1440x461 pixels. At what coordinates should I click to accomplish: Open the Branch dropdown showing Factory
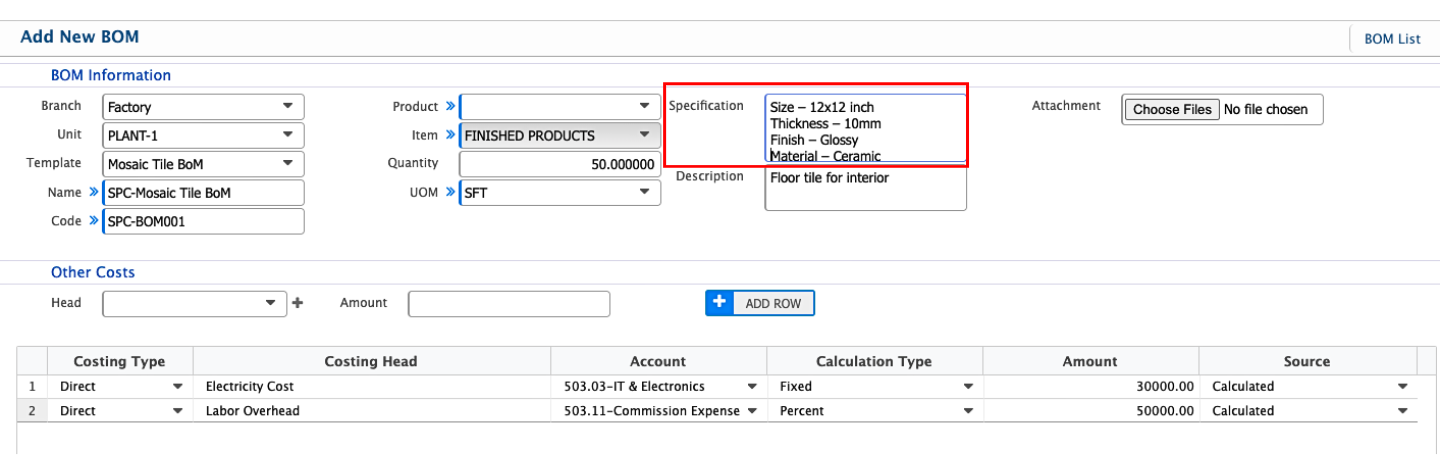click(203, 107)
